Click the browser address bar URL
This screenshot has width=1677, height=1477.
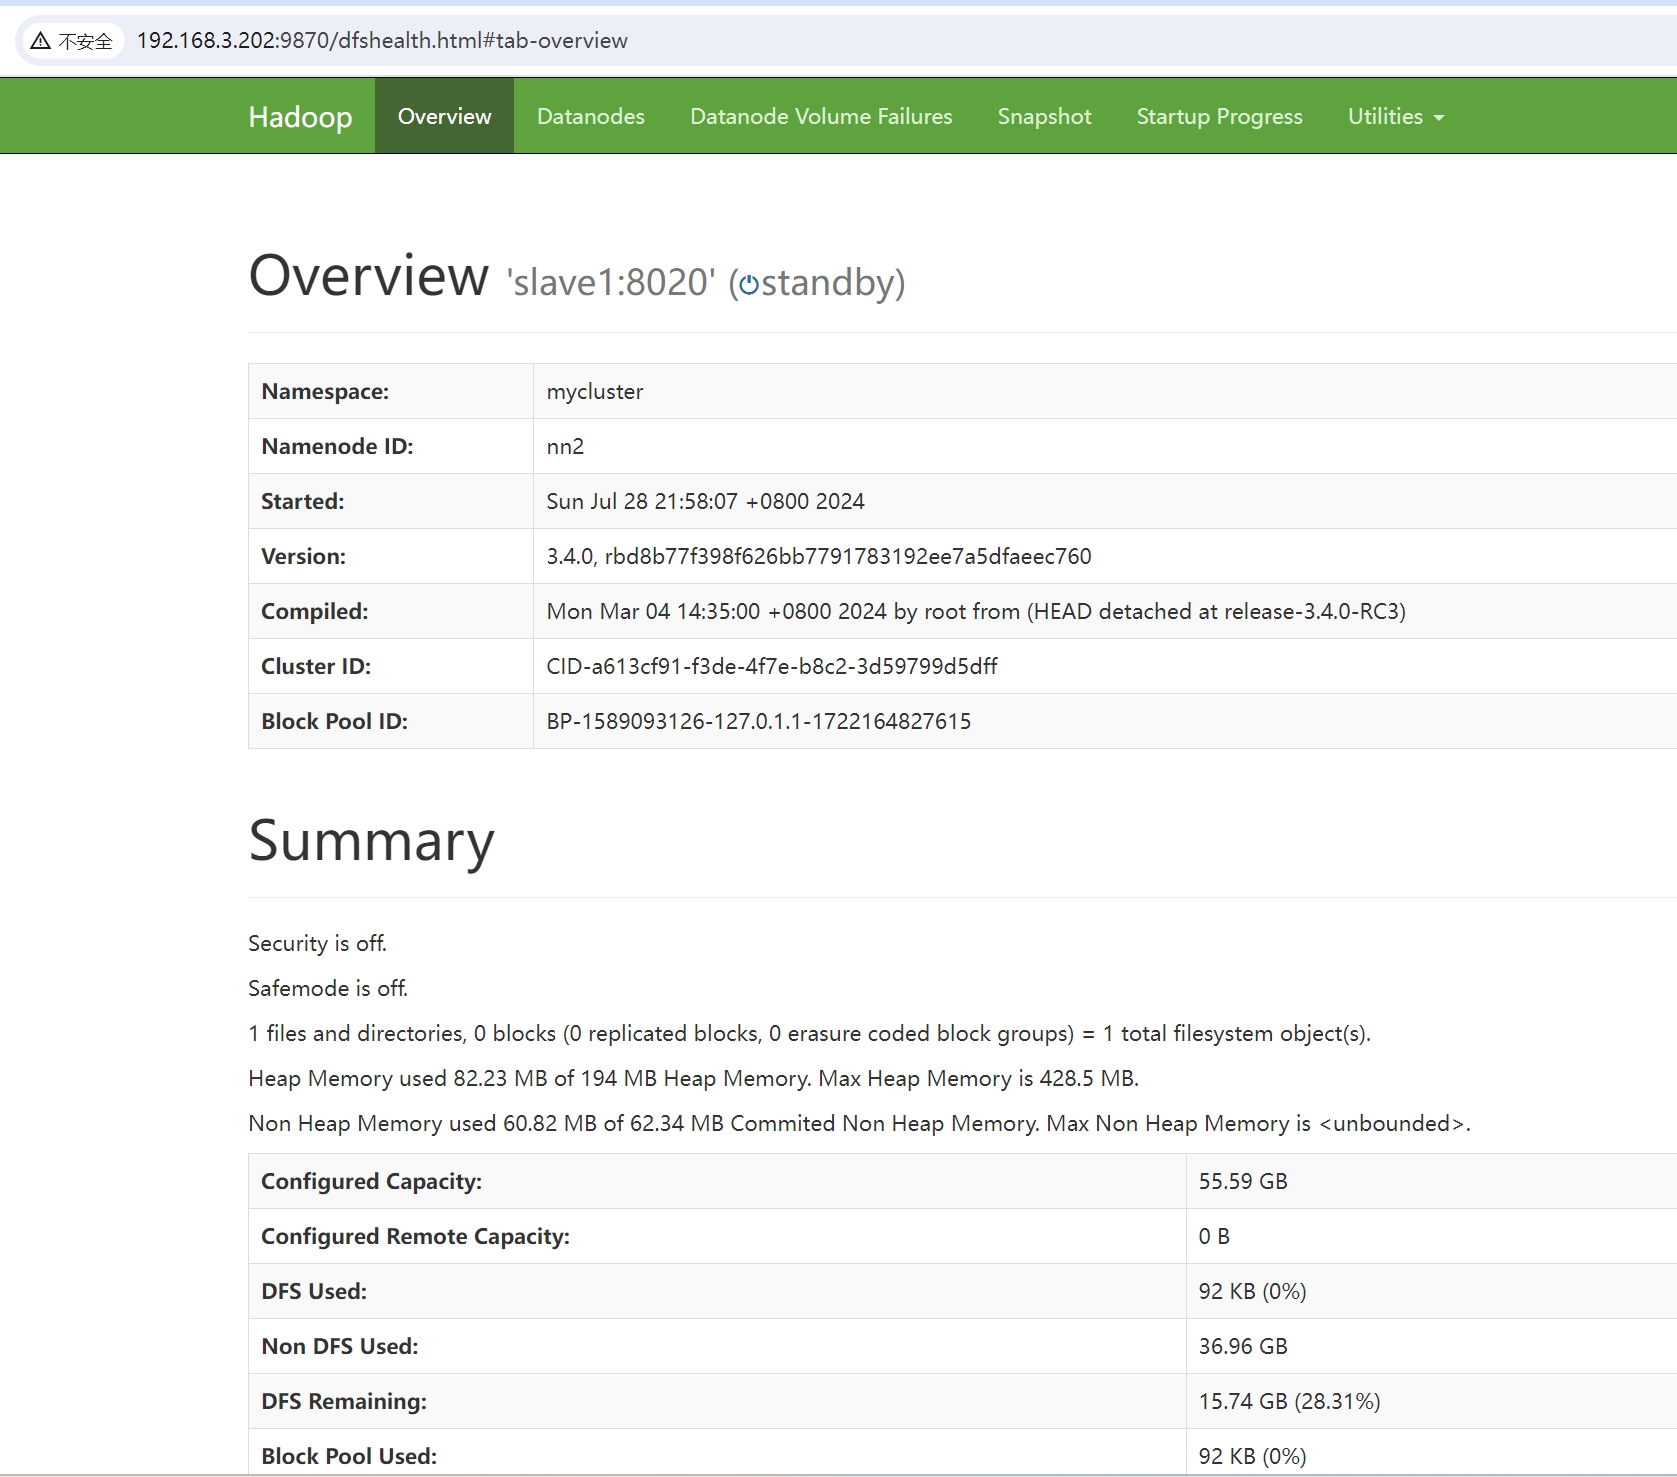382,41
